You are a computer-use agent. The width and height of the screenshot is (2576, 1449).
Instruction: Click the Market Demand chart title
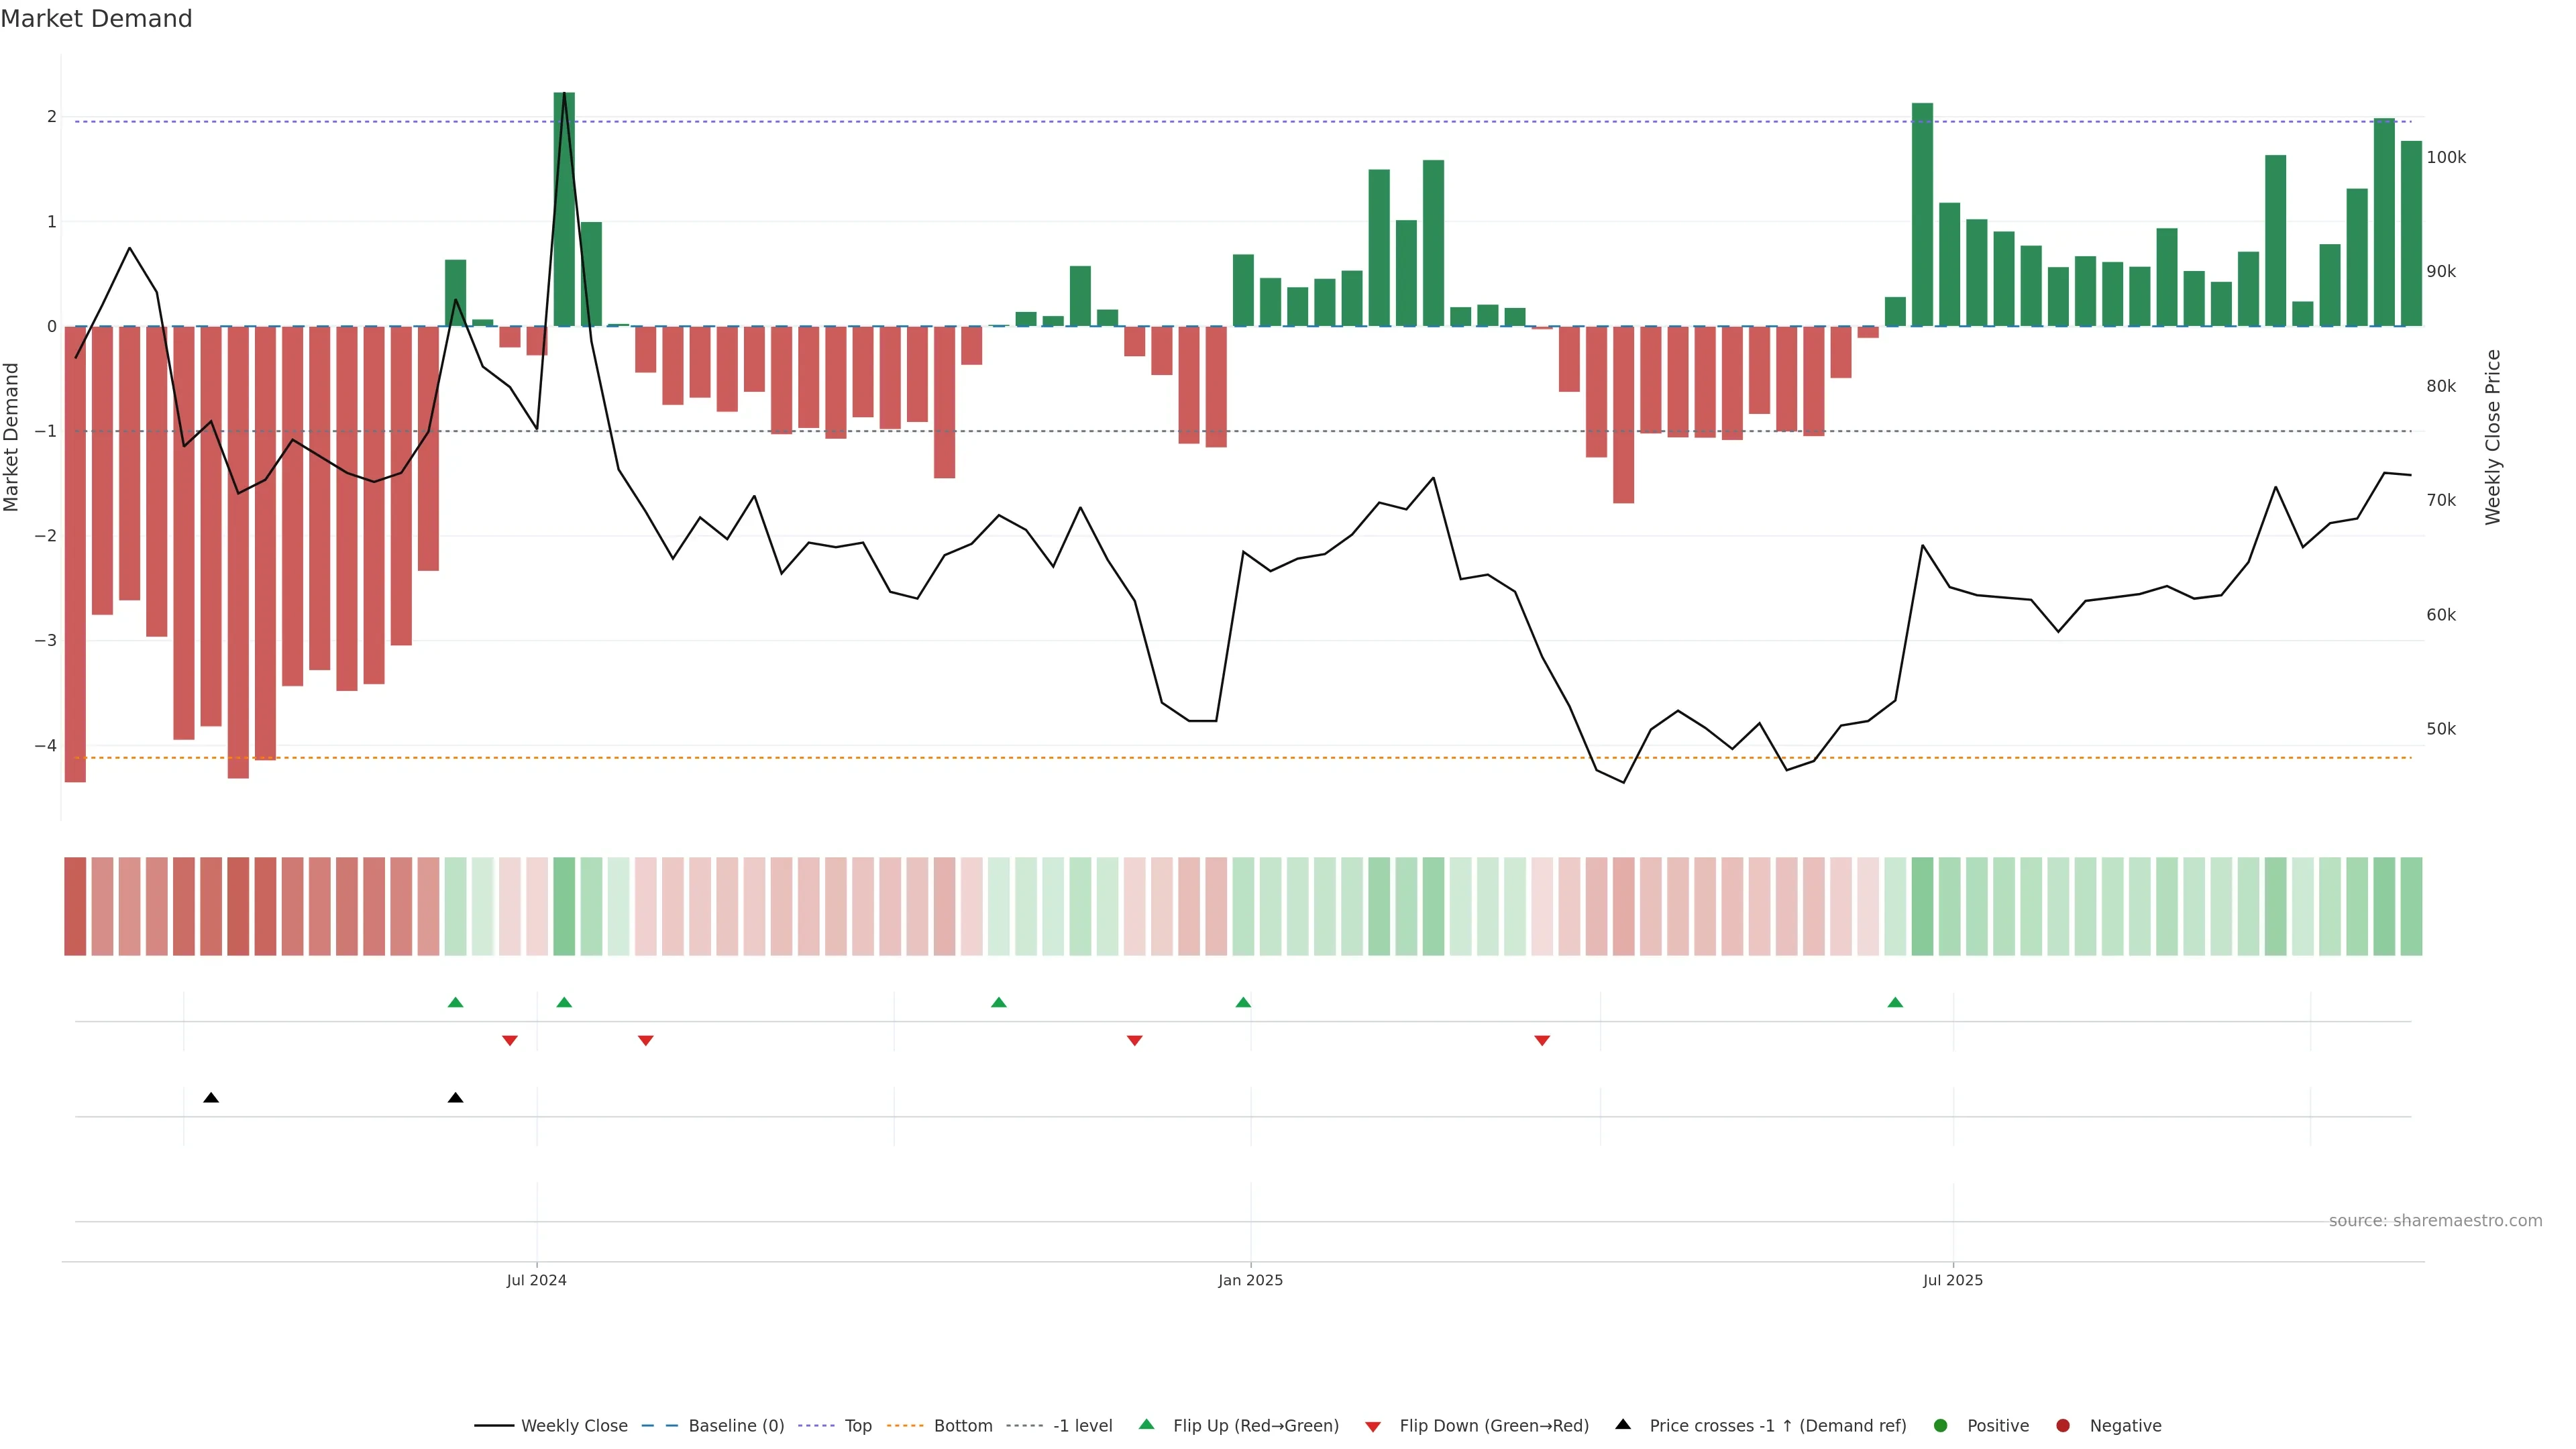(96, 19)
